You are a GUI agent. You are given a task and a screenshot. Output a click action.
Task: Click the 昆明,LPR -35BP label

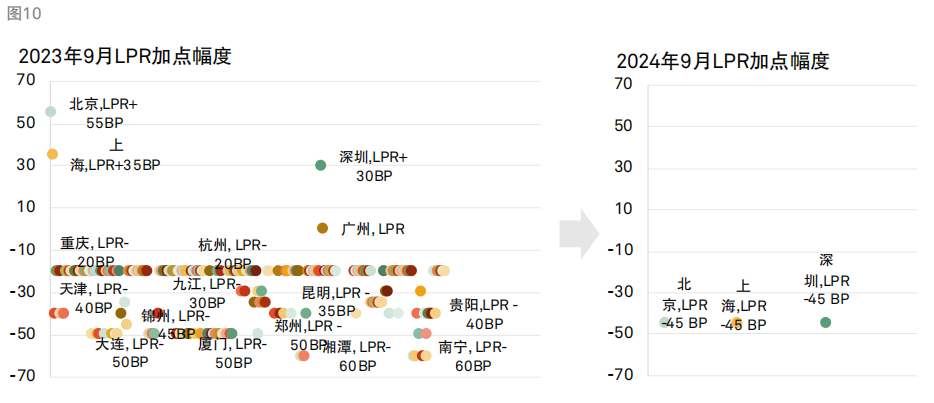click(336, 302)
